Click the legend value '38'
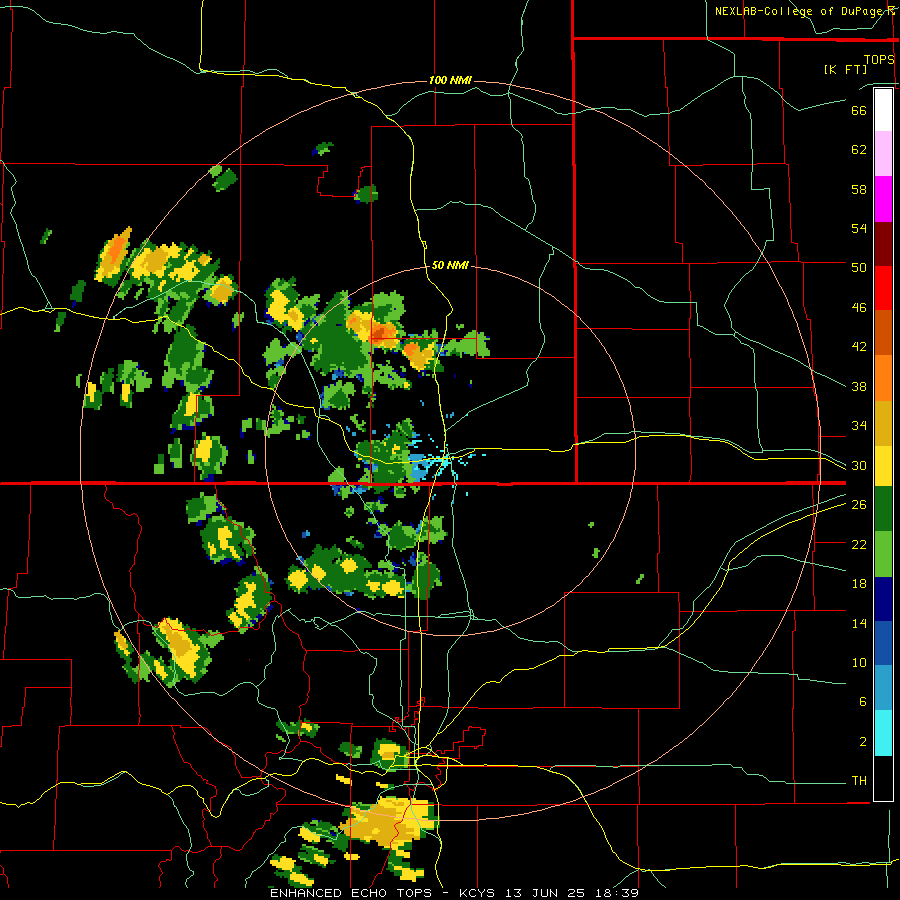900x900 pixels. (859, 386)
